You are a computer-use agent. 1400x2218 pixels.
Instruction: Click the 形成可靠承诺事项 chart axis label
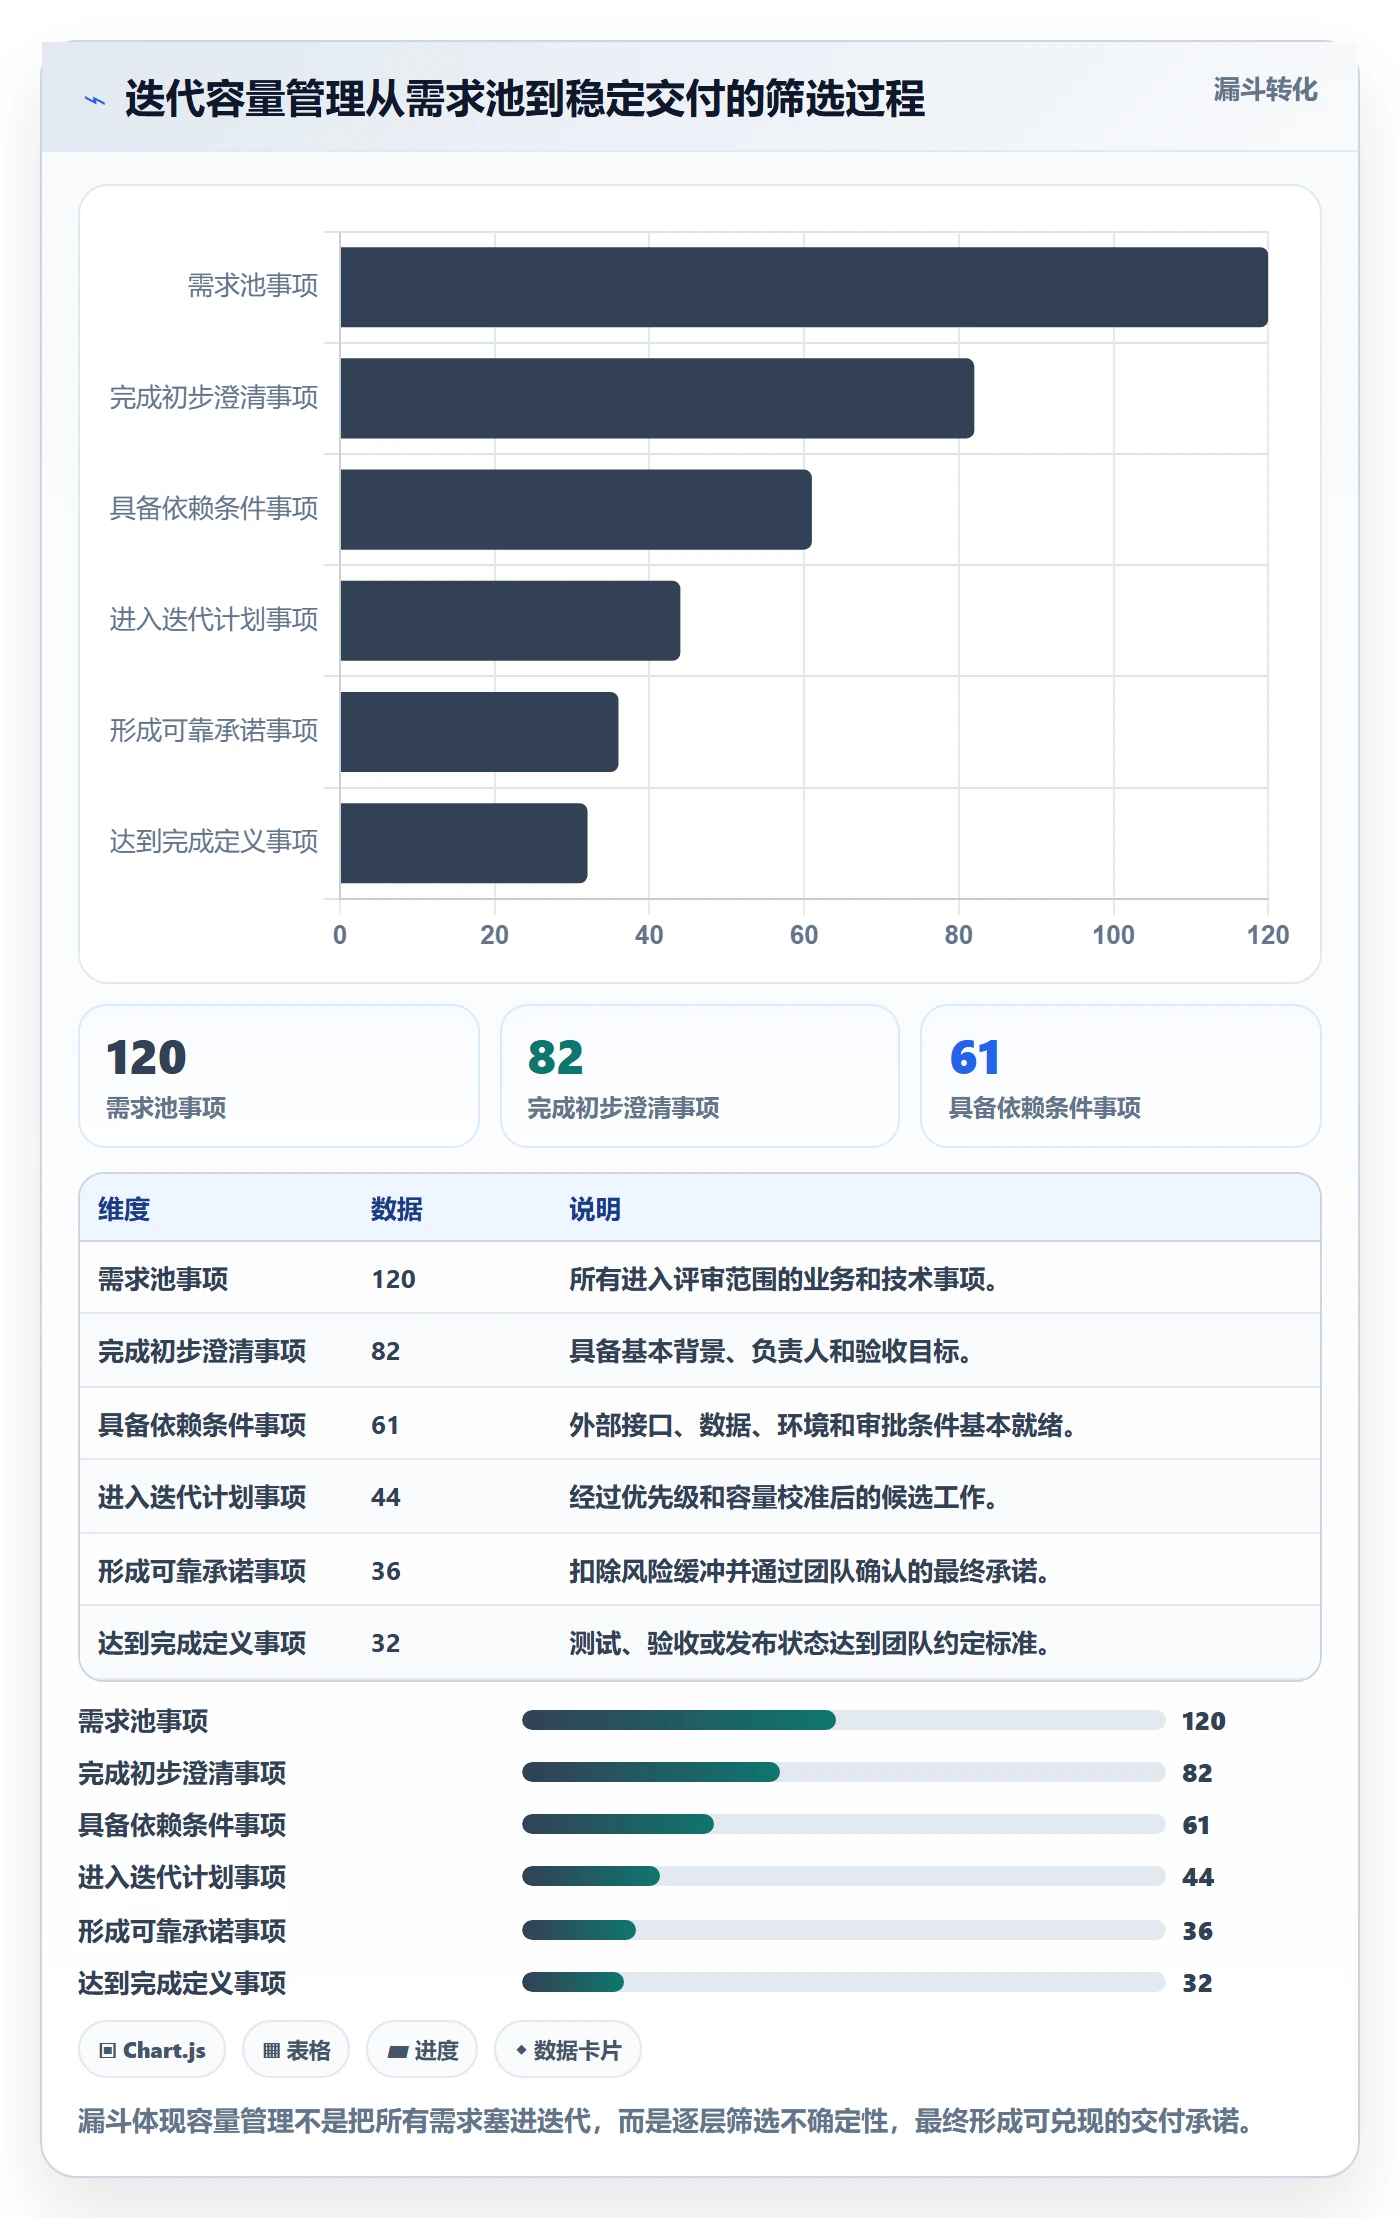click(214, 731)
